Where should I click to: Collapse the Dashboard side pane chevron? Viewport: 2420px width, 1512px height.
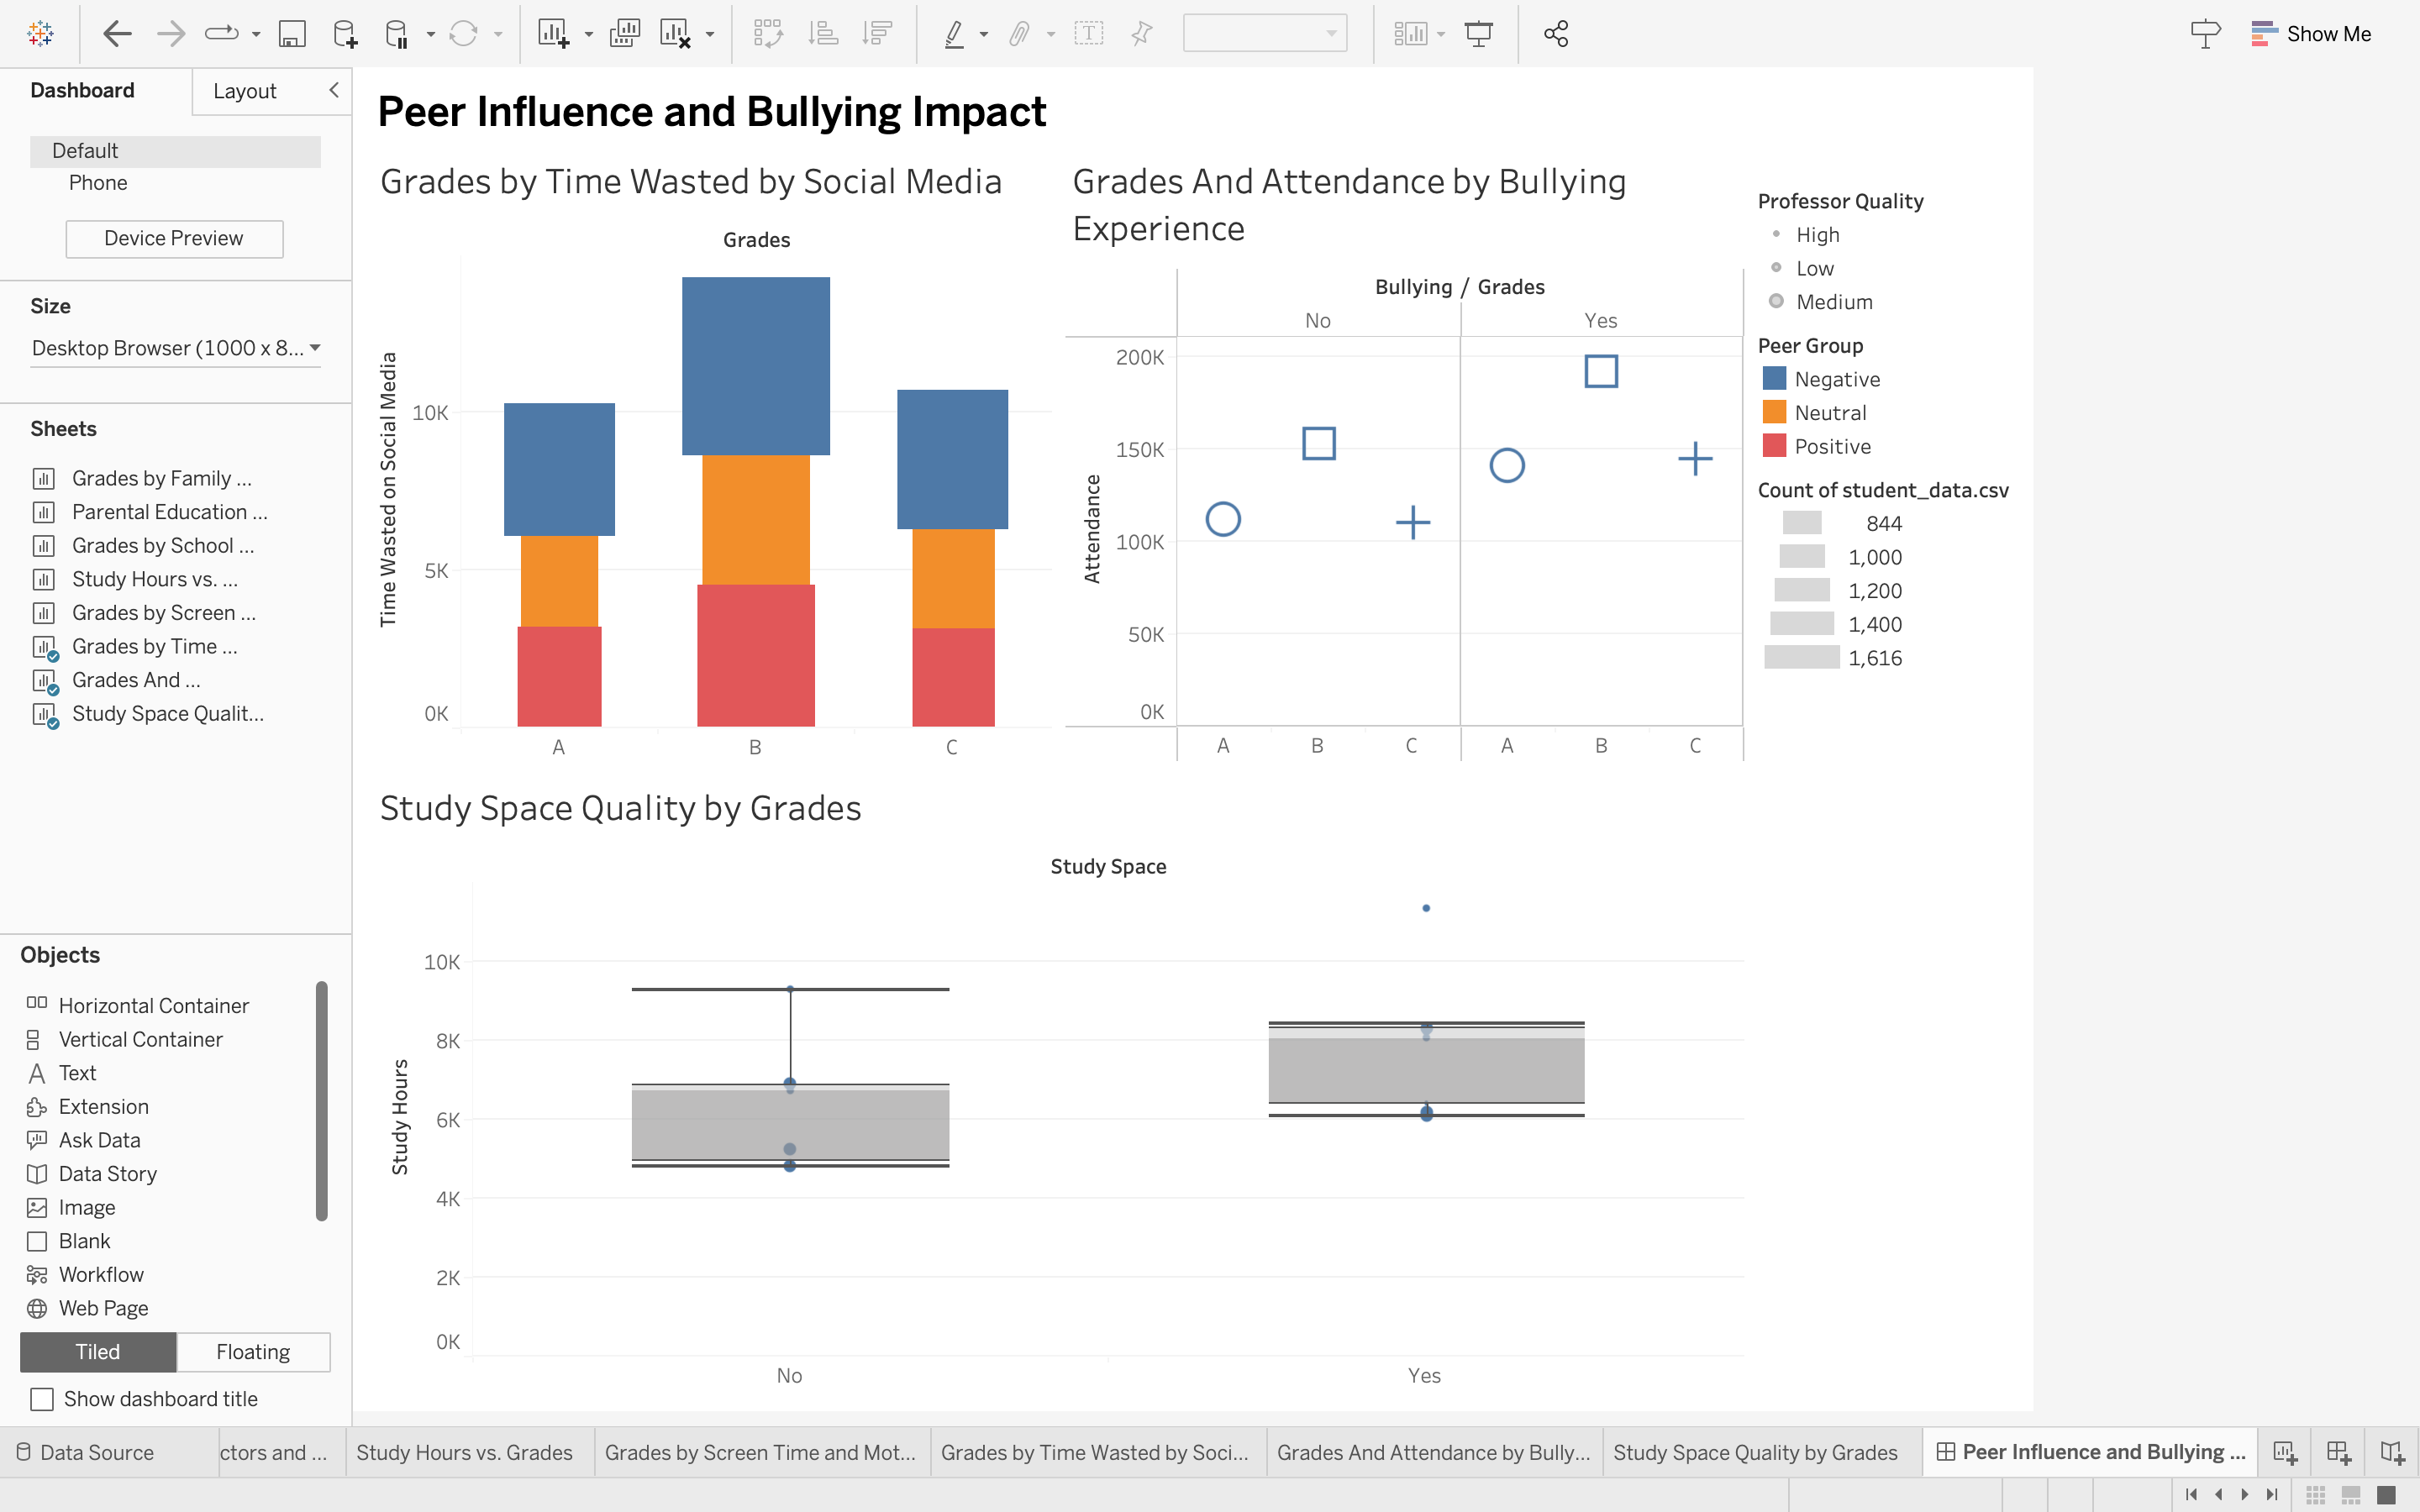click(334, 90)
